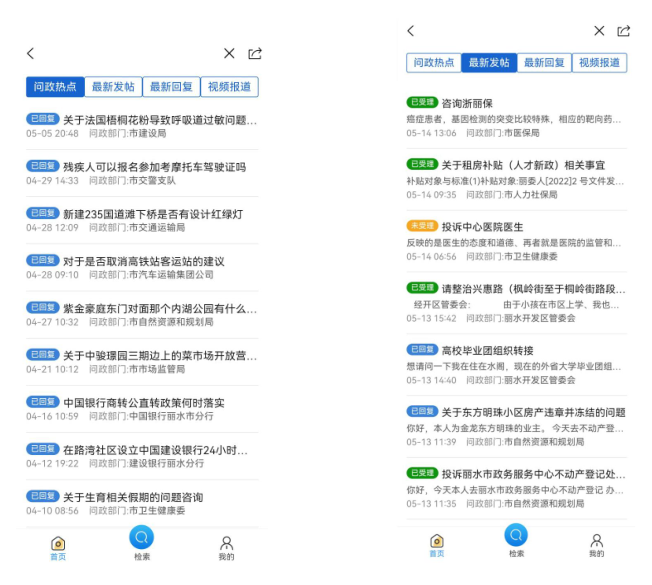Tap the back arrow in the left screen
652x585 pixels.
click(30, 53)
